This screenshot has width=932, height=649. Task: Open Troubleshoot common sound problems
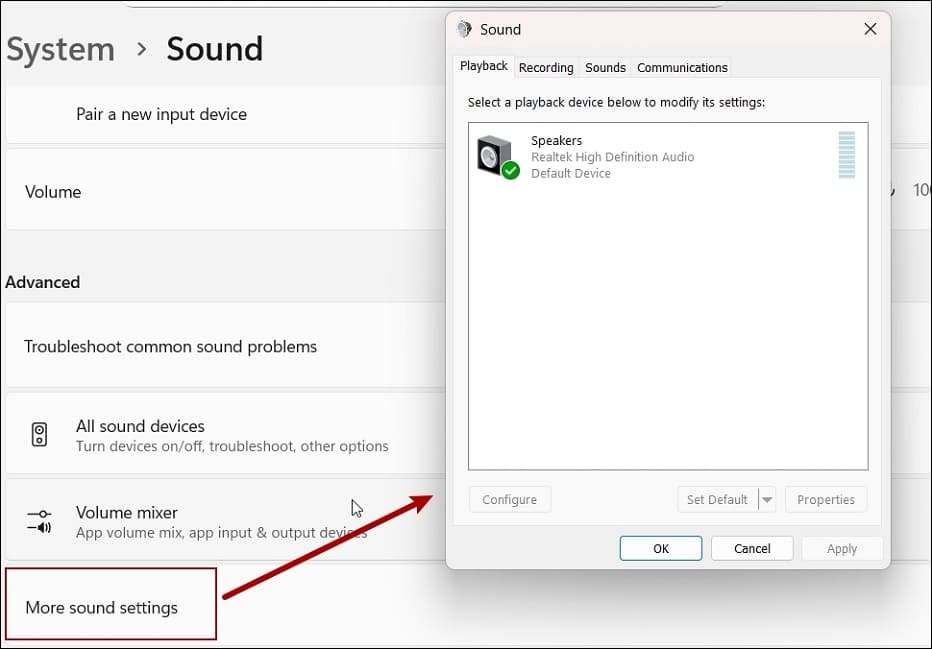pyautogui.click(x=170, y=346)
